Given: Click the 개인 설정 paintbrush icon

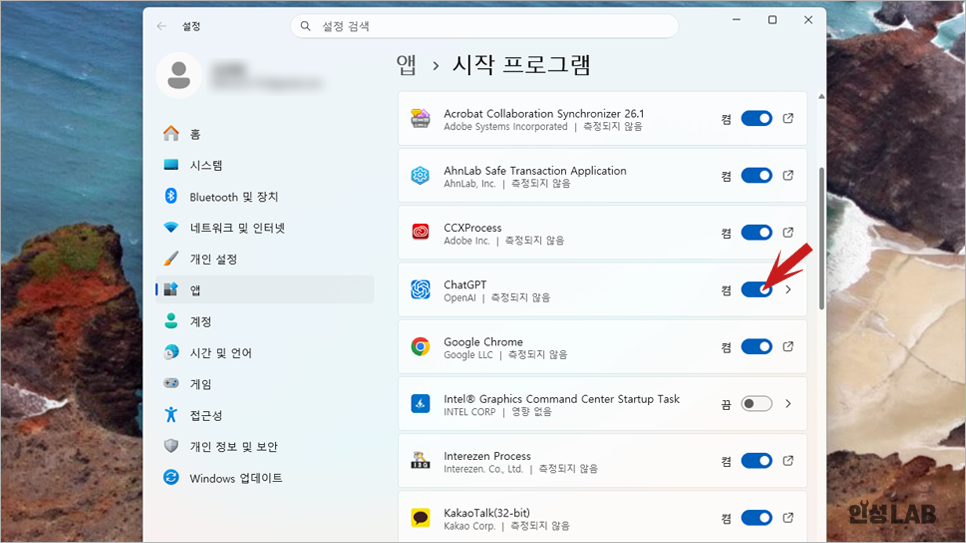Looking at the screenshot, I should 171,258.
